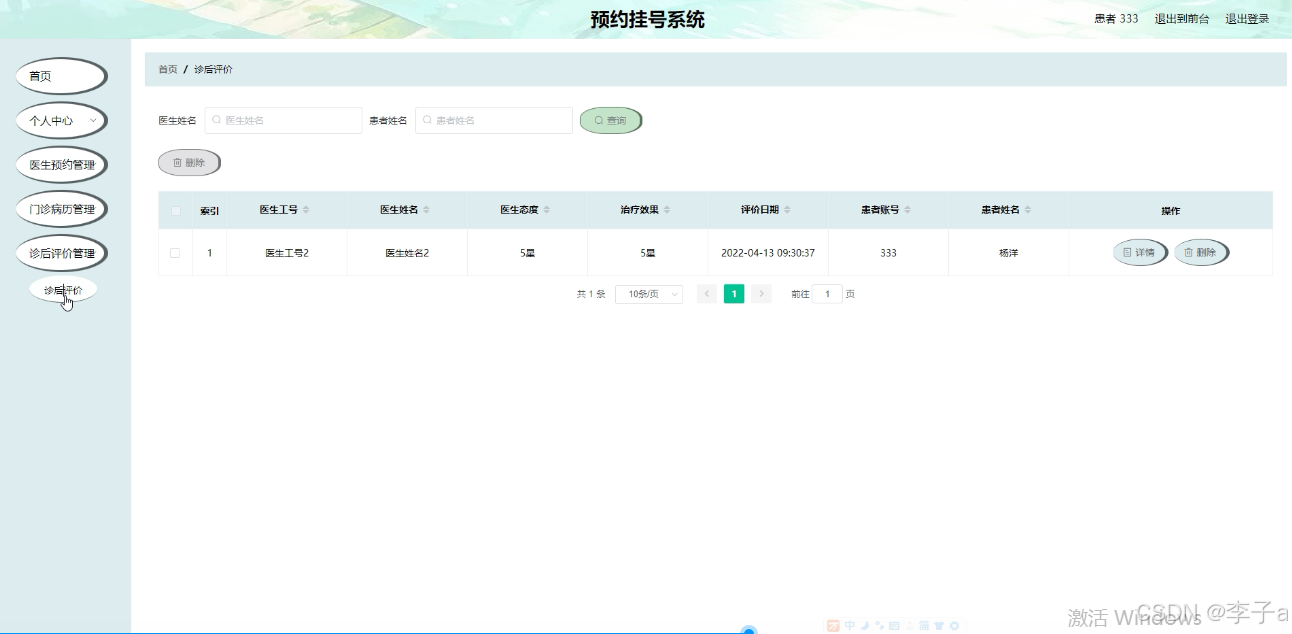Click the moon full/half-width icon on the IME toolbar

pyautogui.click(x=865, y=625)
